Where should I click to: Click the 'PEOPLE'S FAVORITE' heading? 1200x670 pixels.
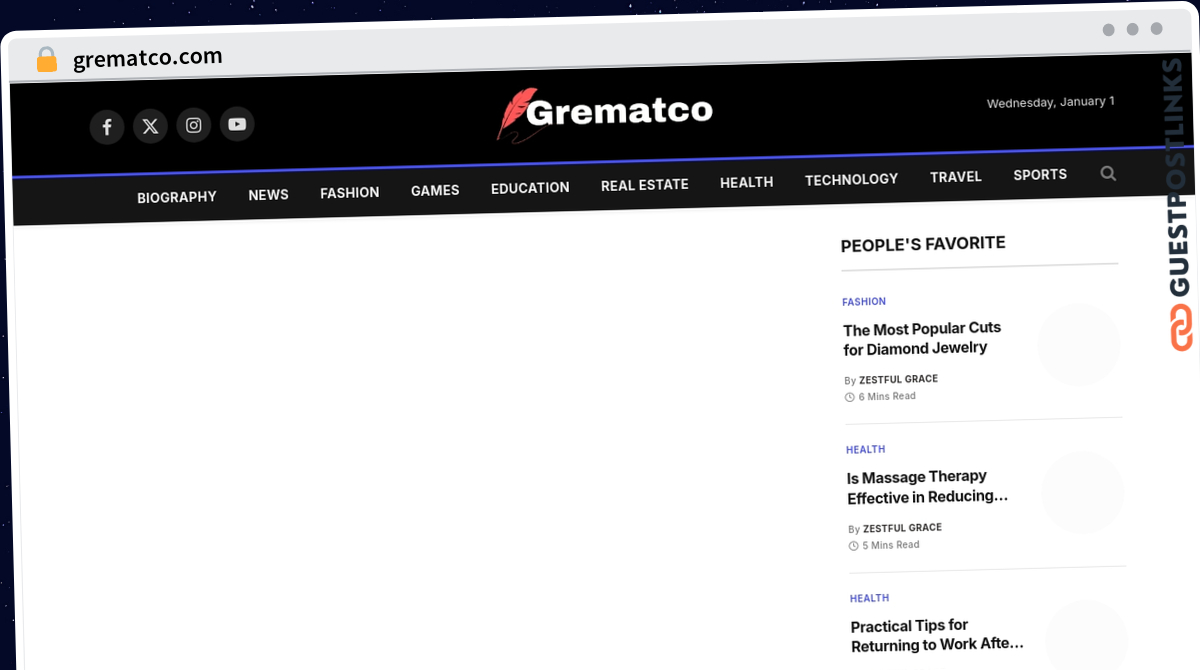[x=923, y=244]
